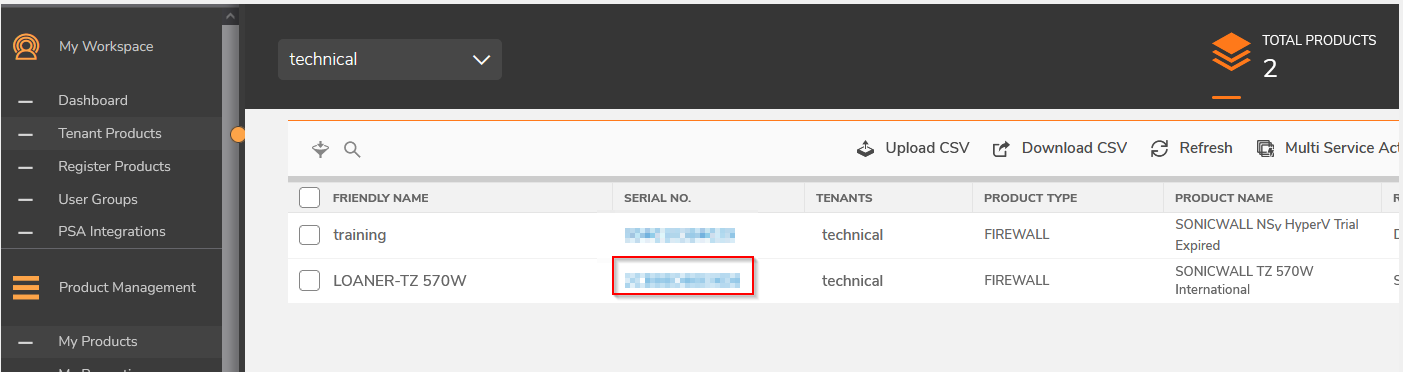Sort by Friendly Name column header
The image size is (1403, 372).
click(381, 198)
